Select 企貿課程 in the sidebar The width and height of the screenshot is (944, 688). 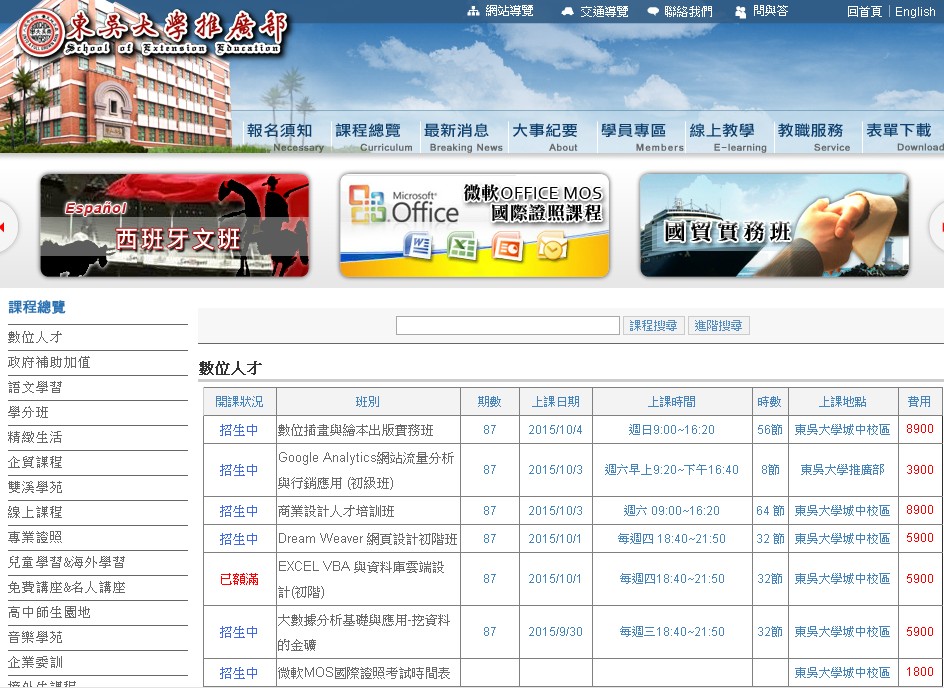pos(35,462)
